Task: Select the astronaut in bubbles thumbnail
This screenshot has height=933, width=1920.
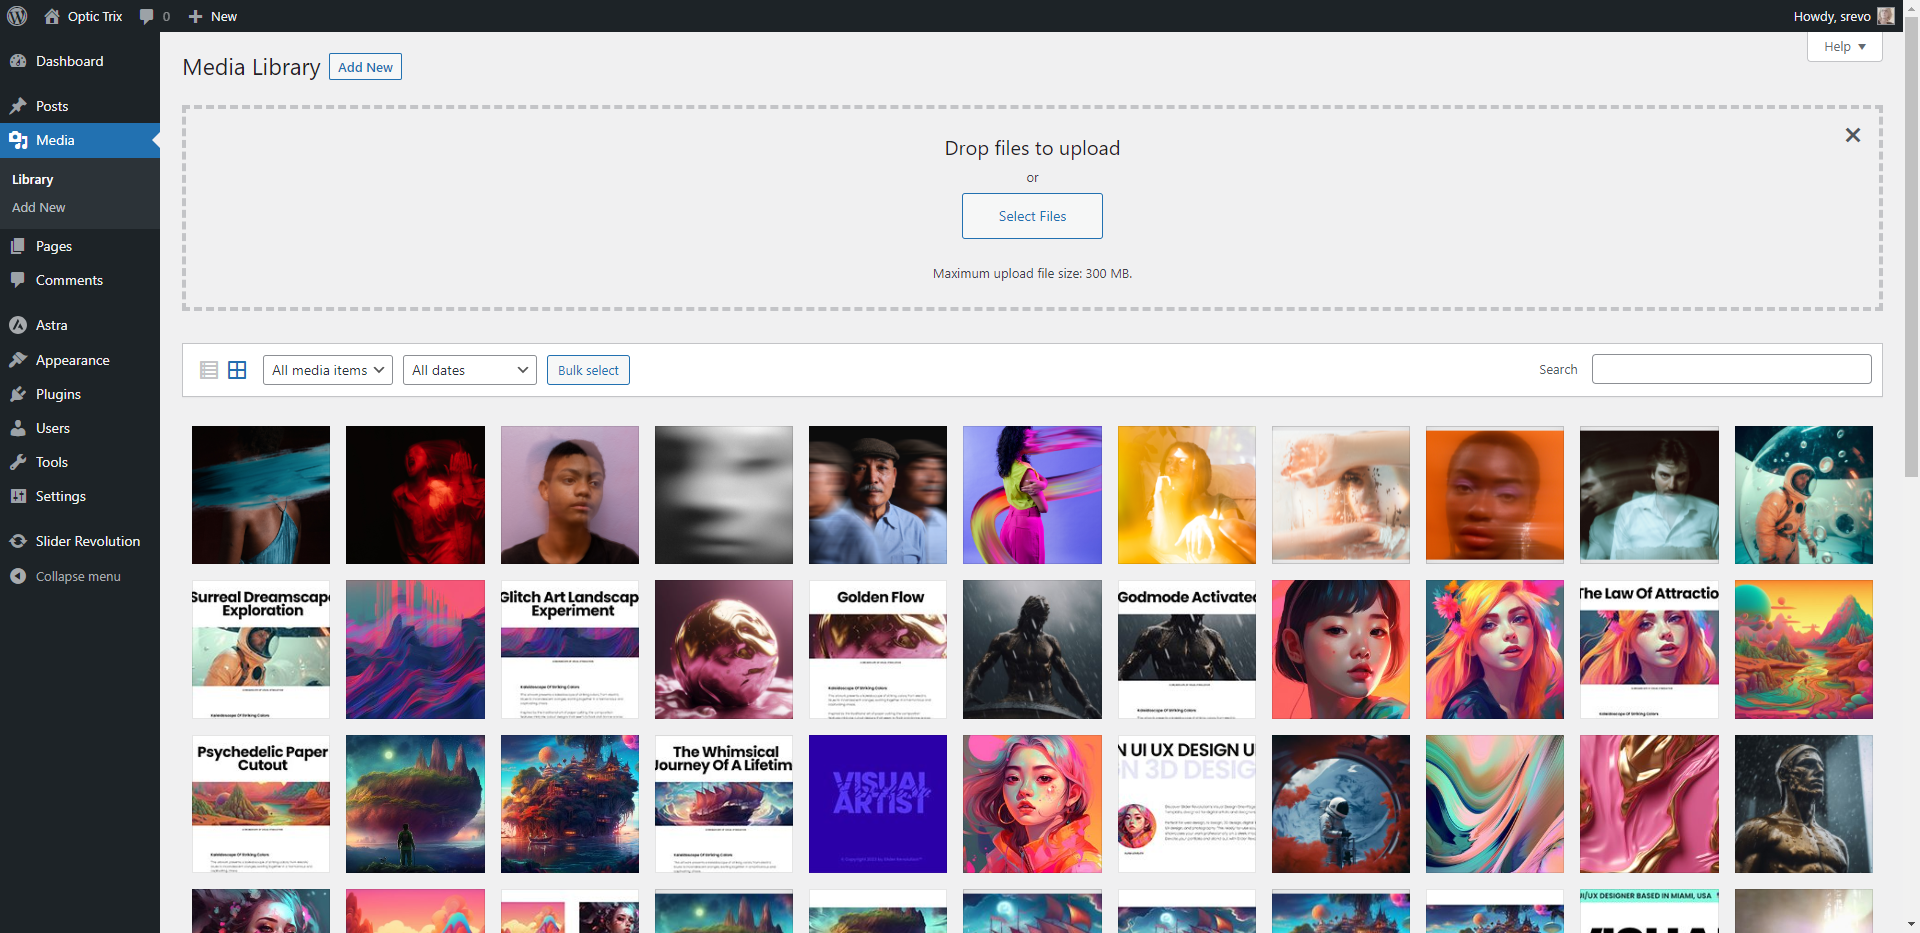Action: click(x=1804, y=495)
